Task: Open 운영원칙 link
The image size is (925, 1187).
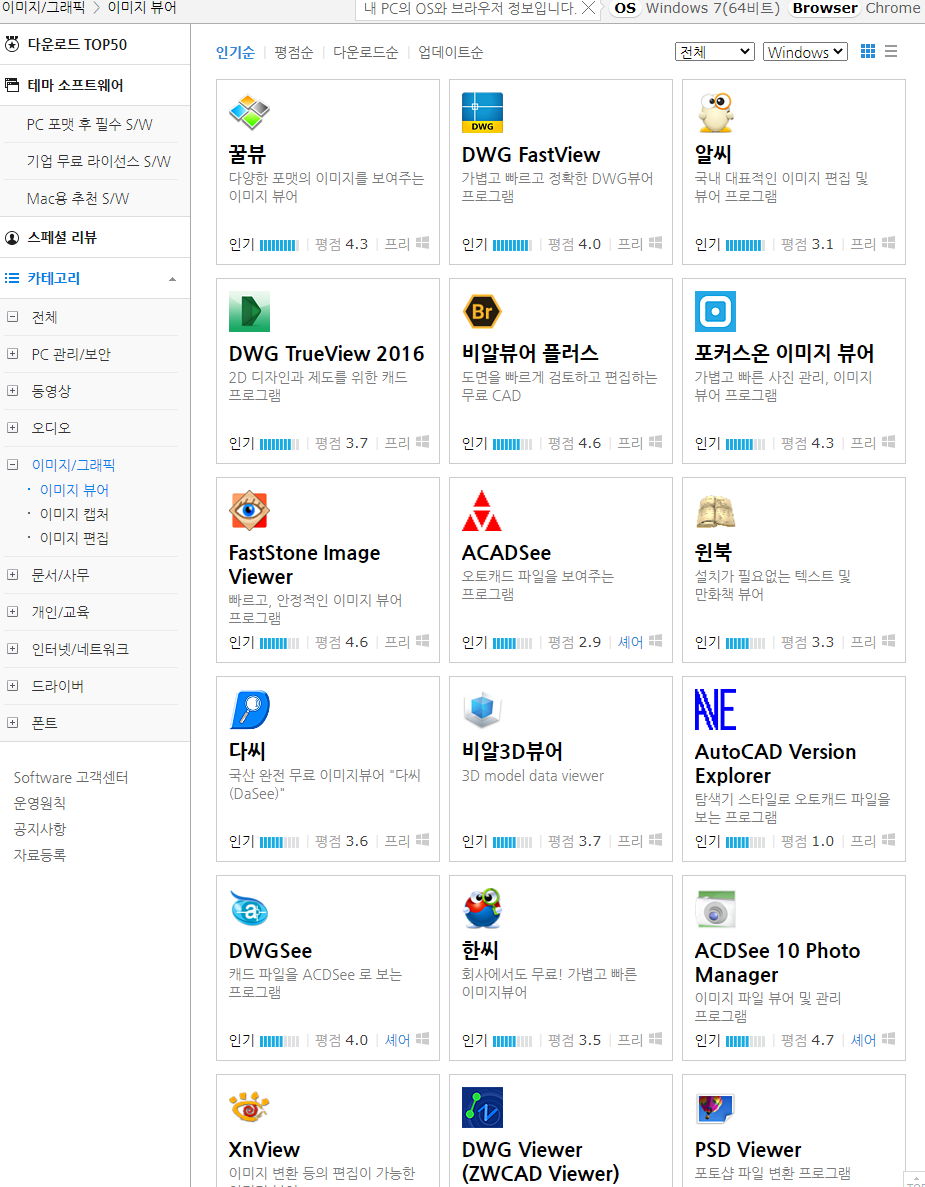Action: (x=39, y=803)
